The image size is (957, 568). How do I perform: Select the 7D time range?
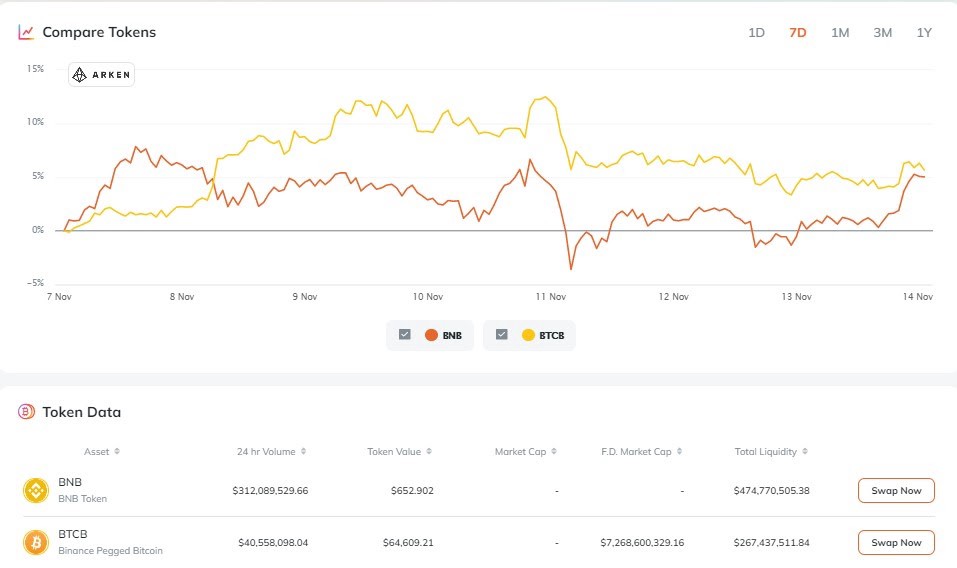point(798,32)
